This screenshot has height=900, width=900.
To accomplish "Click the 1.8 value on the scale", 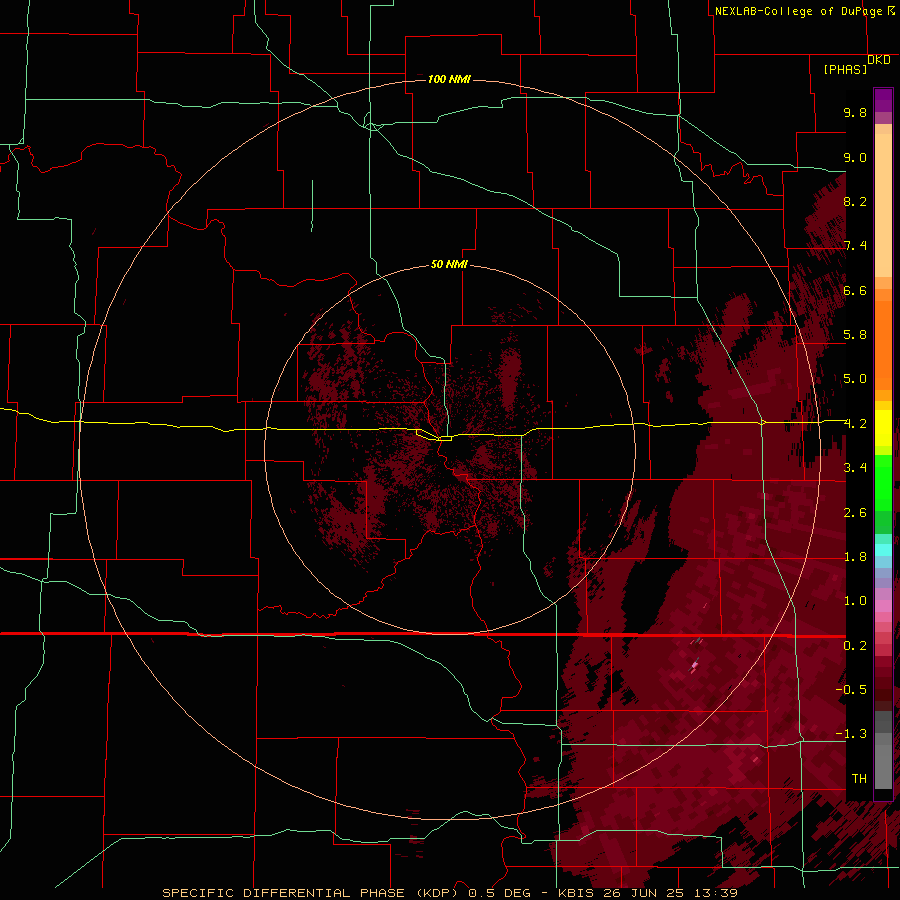I will pos(855,557).
